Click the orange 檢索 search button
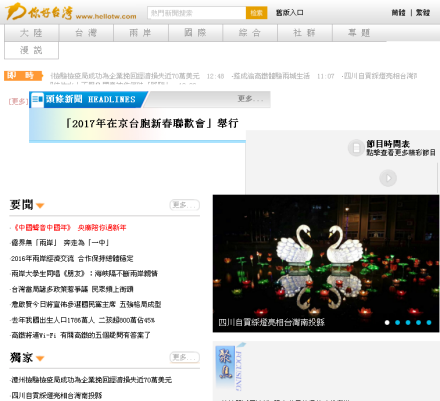Screen dimensions: 440x401 pyautogui.click(x=256, y=13)
